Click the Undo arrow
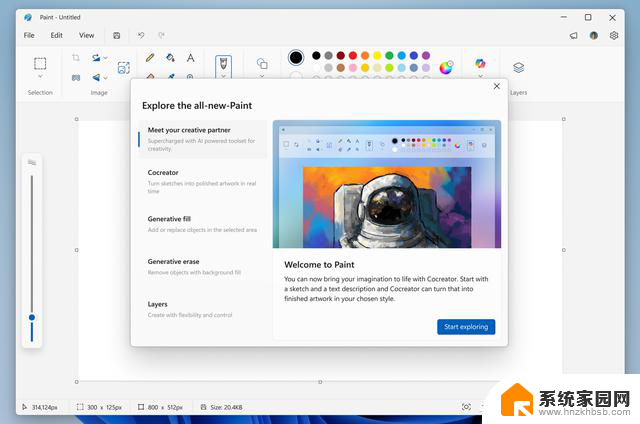Image resolution: width=640 pixels, height=424 pixels. (x=141, y=36)
